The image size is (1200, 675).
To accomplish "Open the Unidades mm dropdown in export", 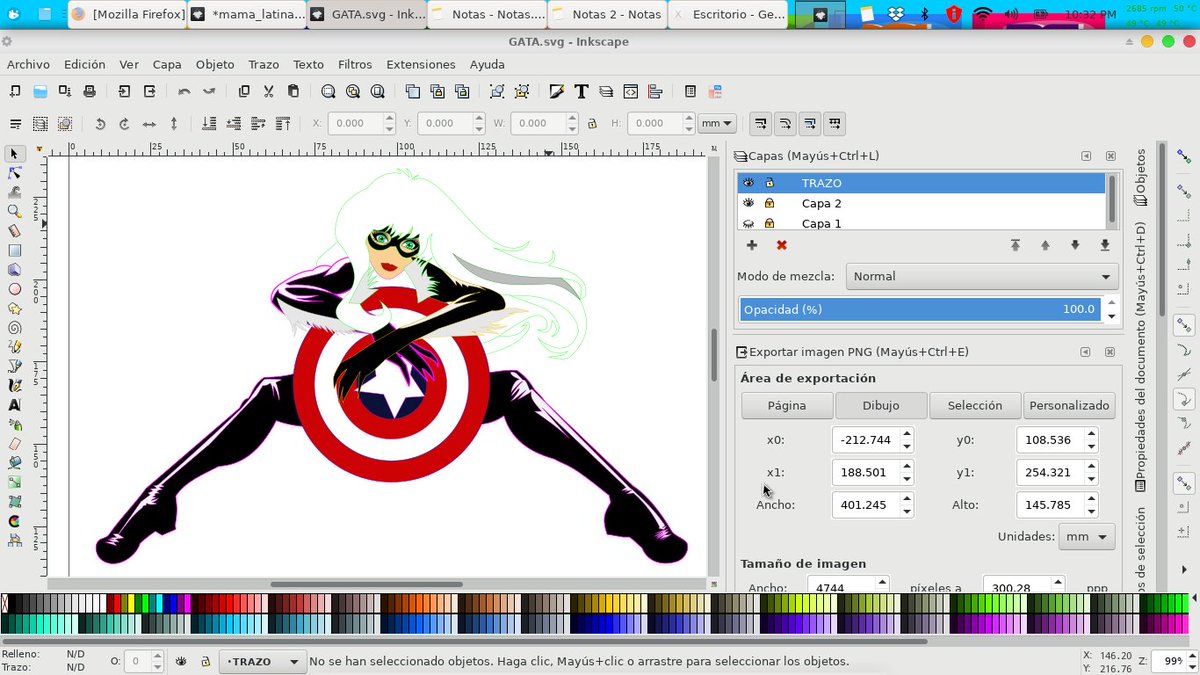I will [1088, 537].
